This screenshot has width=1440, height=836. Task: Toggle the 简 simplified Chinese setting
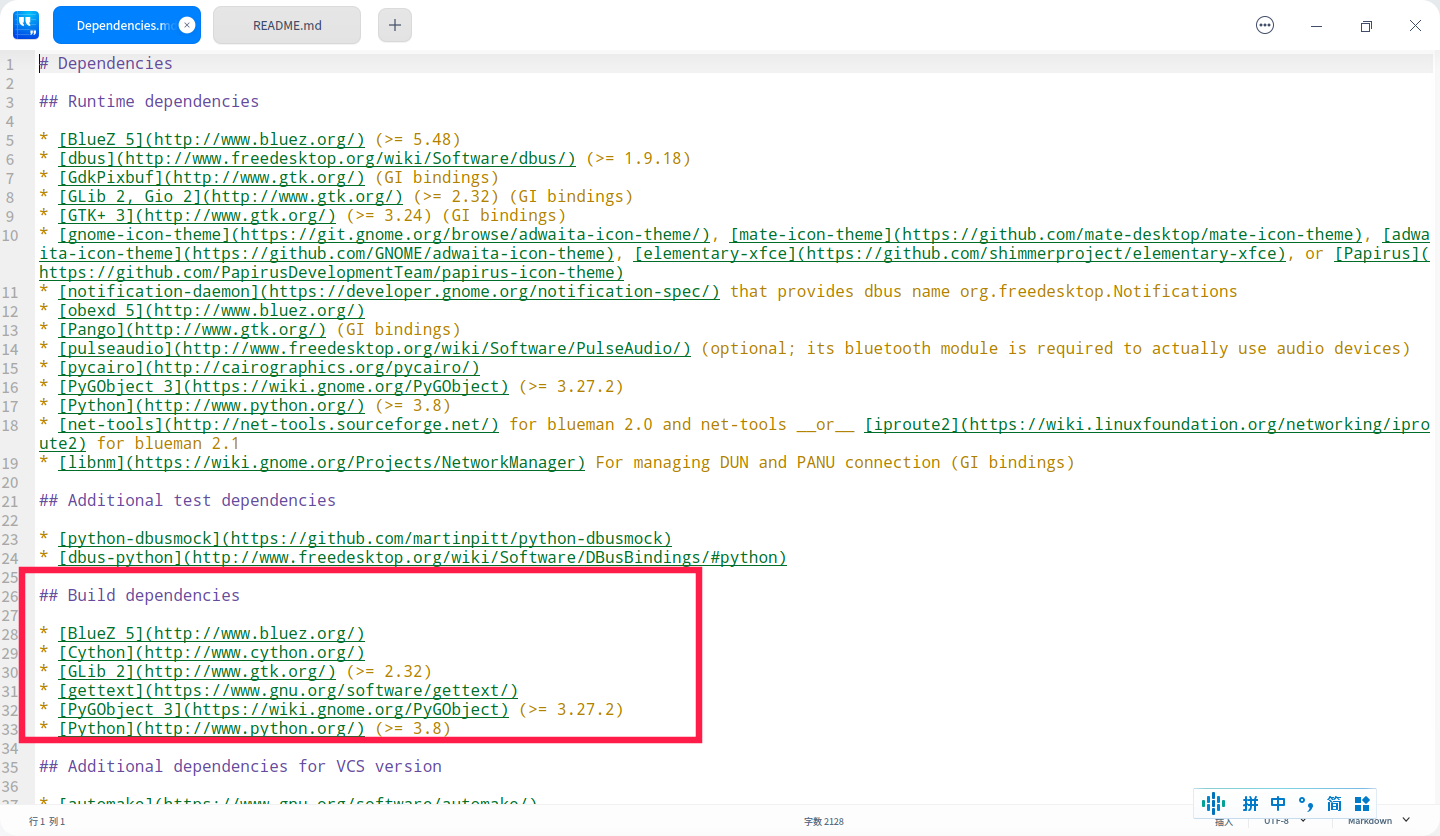tap(1334, 803)
